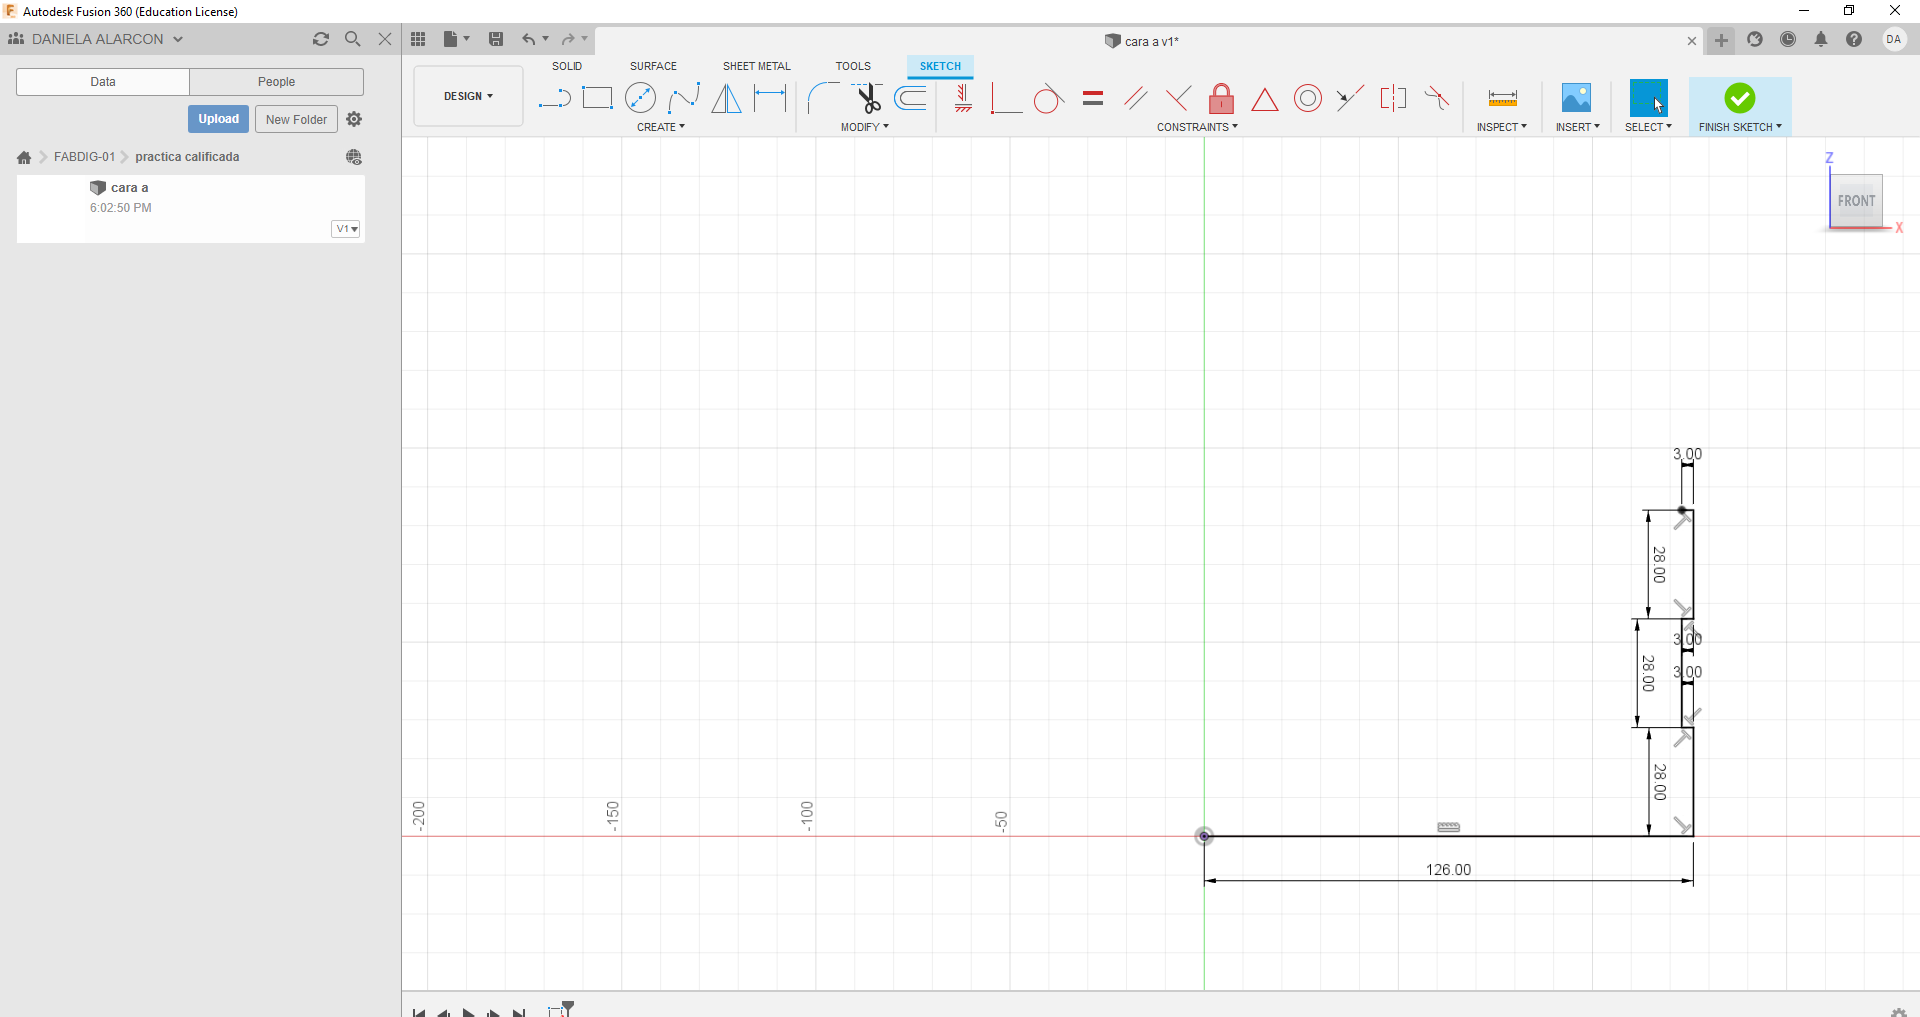The width and height of the screenshot is (1920, 1017).
Task: Expand the CREATE menu
Action: 661,127
